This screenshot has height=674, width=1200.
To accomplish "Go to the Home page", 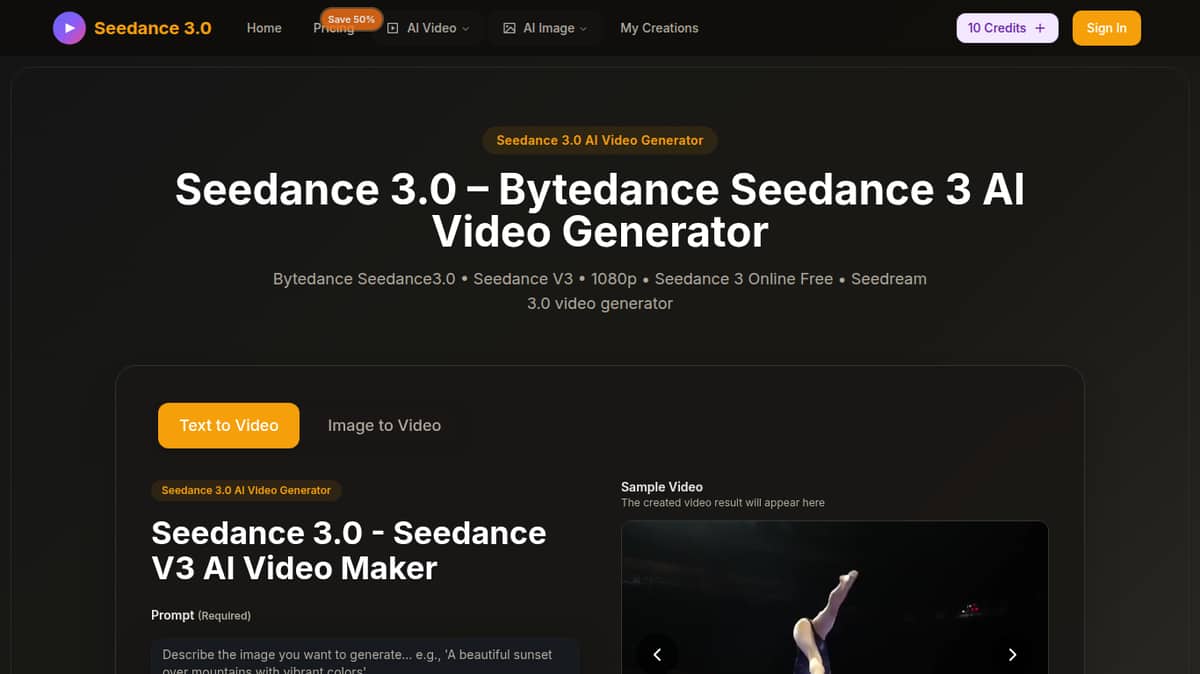I will pyautogui.click(x=264, y=28).
